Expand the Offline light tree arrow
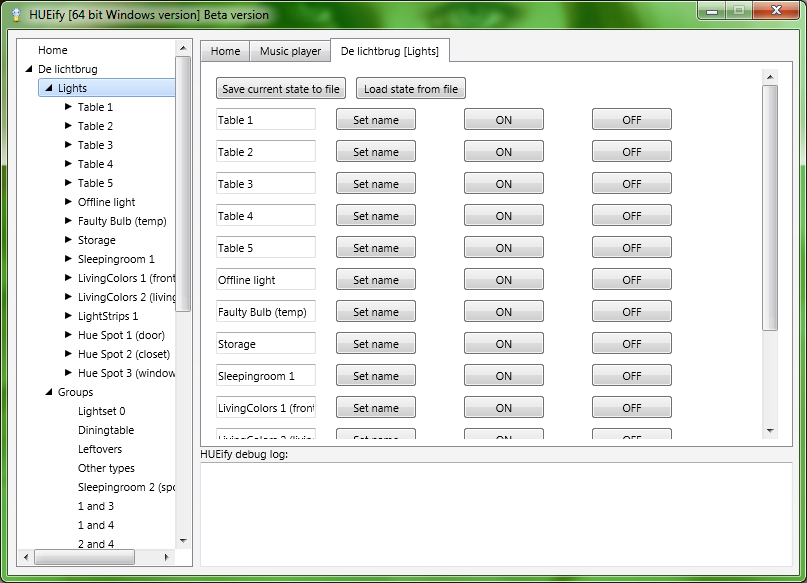The height and width of the screenshot is (583, 807). point(68,202)
